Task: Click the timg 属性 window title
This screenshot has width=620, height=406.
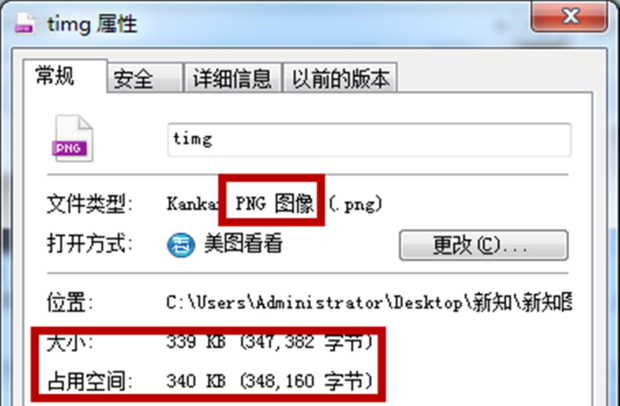Action: click(92, 25)
